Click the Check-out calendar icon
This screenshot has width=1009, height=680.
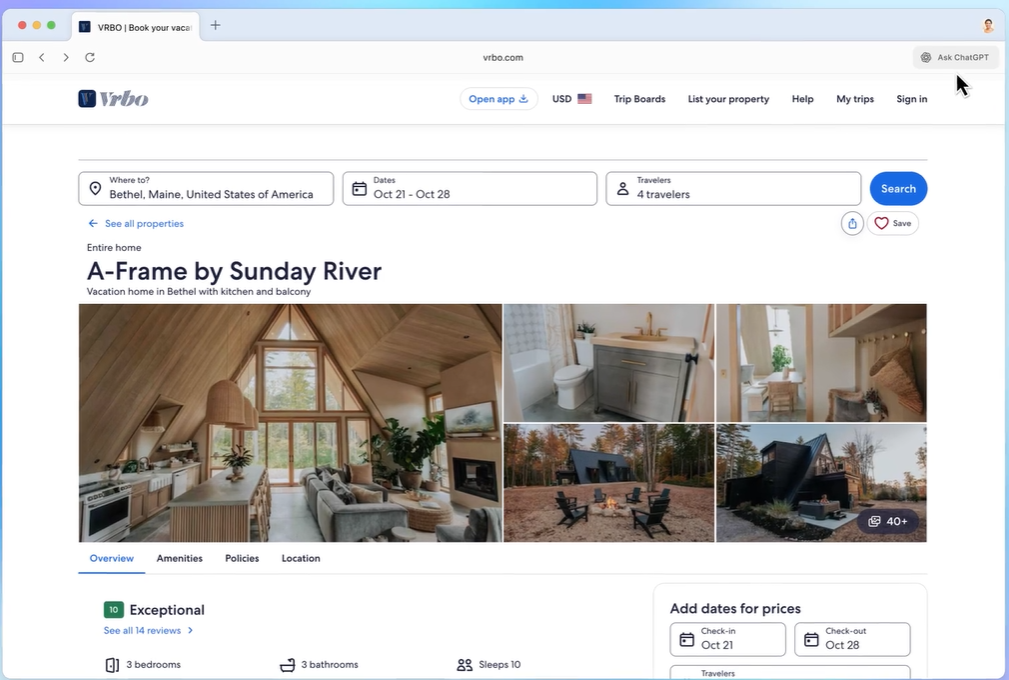pyautogui.click(x=811, y=639)
